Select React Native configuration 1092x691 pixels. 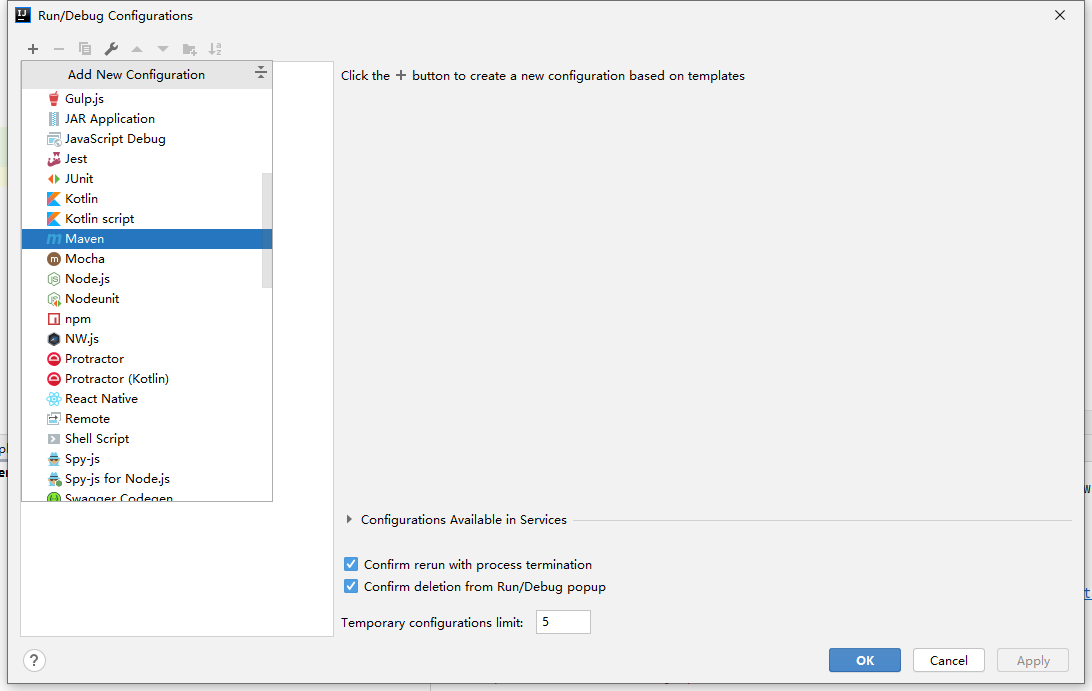click(x=147, y=398)
